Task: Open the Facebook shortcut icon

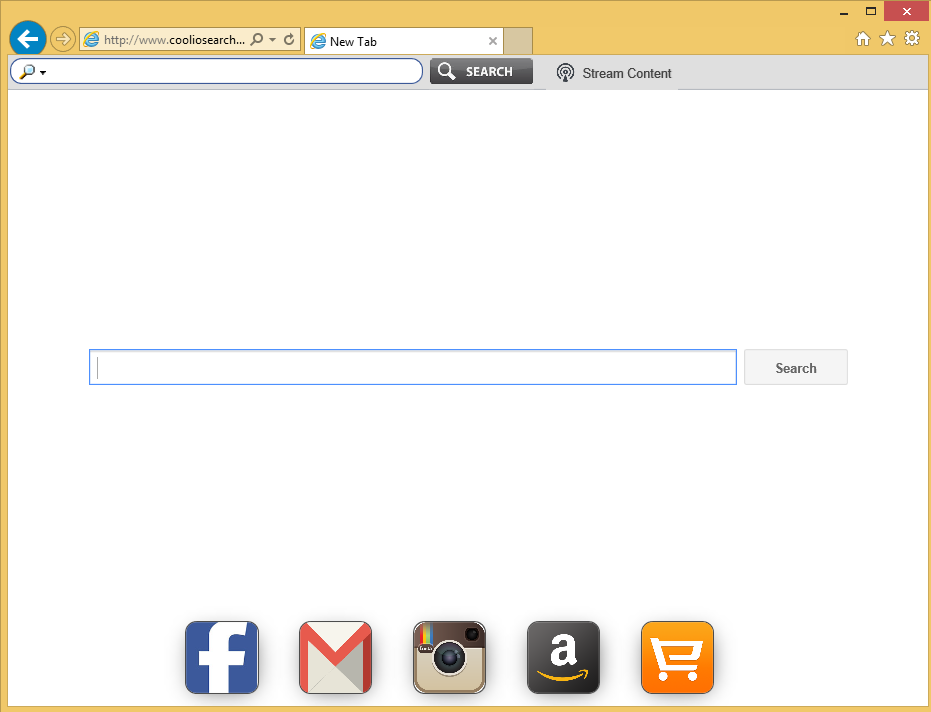Action: coord(222,657)
